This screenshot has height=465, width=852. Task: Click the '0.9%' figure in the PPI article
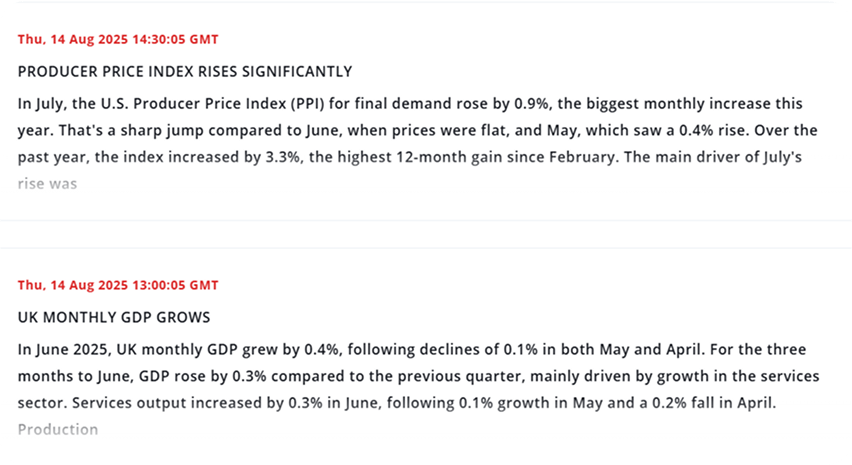point(532,104)
